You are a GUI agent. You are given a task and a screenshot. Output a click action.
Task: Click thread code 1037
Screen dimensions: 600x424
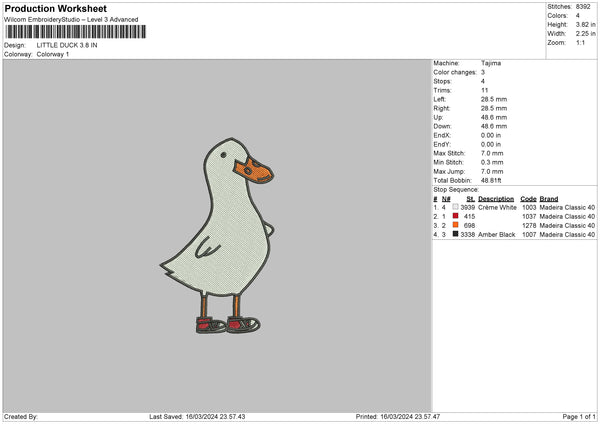coord(529,217)
